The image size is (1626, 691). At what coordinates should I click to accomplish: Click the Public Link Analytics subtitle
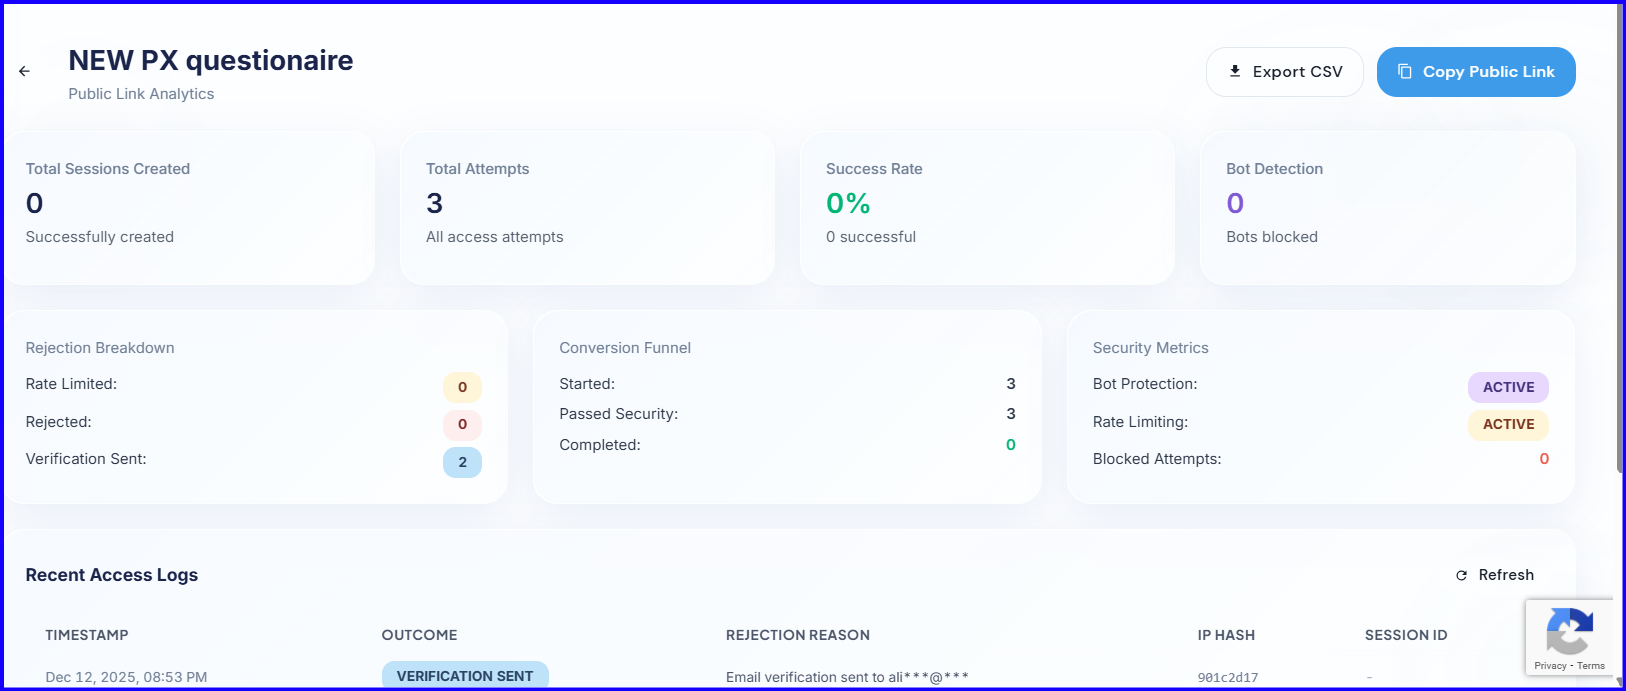(x=141, y=94)
